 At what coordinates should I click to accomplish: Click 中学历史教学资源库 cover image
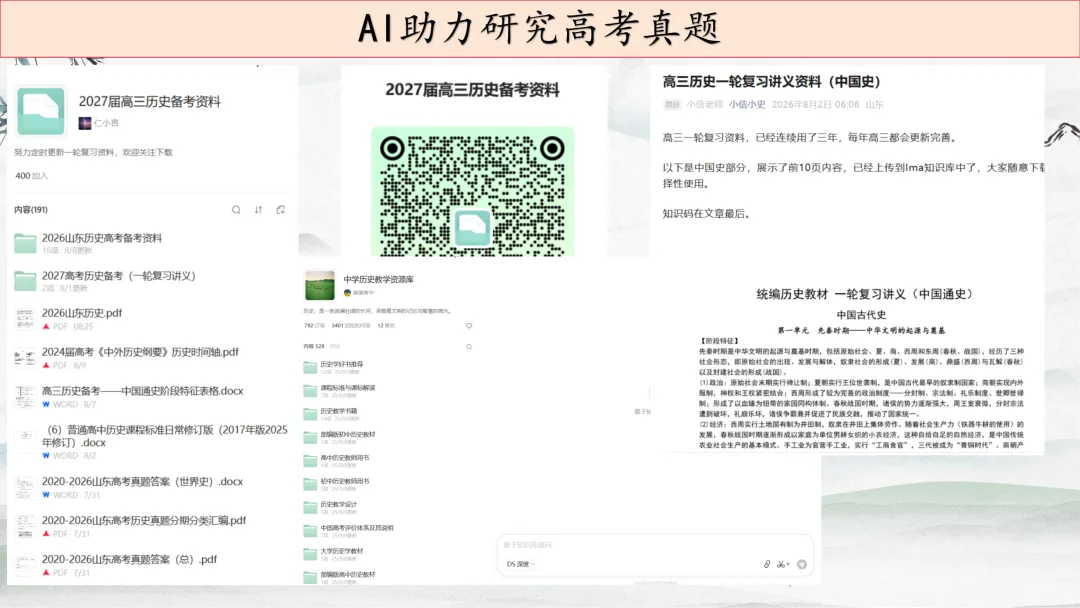click(x=320, y=285)
